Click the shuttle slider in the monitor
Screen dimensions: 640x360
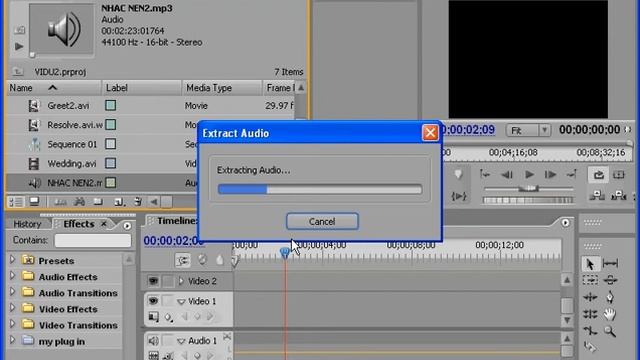point(529,189)
